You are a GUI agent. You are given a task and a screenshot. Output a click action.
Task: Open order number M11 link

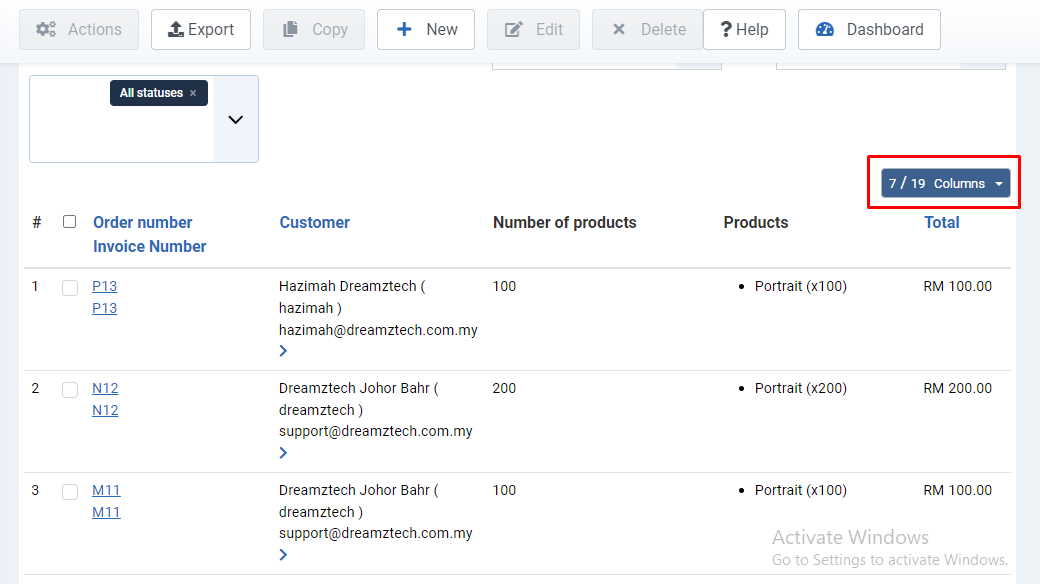point(106,490)
